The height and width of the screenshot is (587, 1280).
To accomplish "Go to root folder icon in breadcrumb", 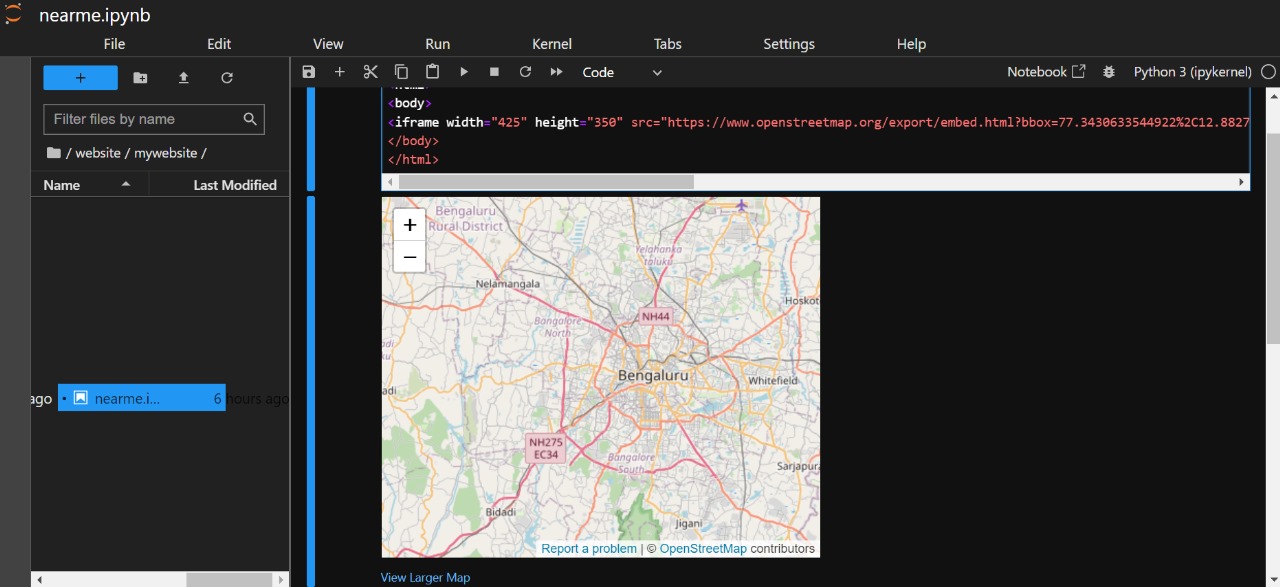I will (53, 153).
